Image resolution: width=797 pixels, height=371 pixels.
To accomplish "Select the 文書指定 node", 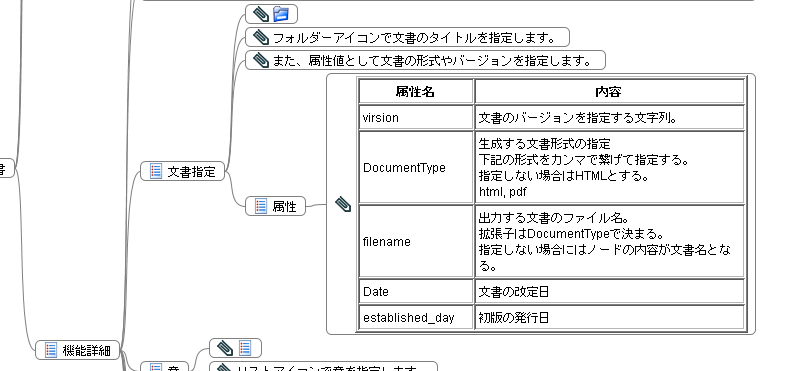I will tap(182, 171).
